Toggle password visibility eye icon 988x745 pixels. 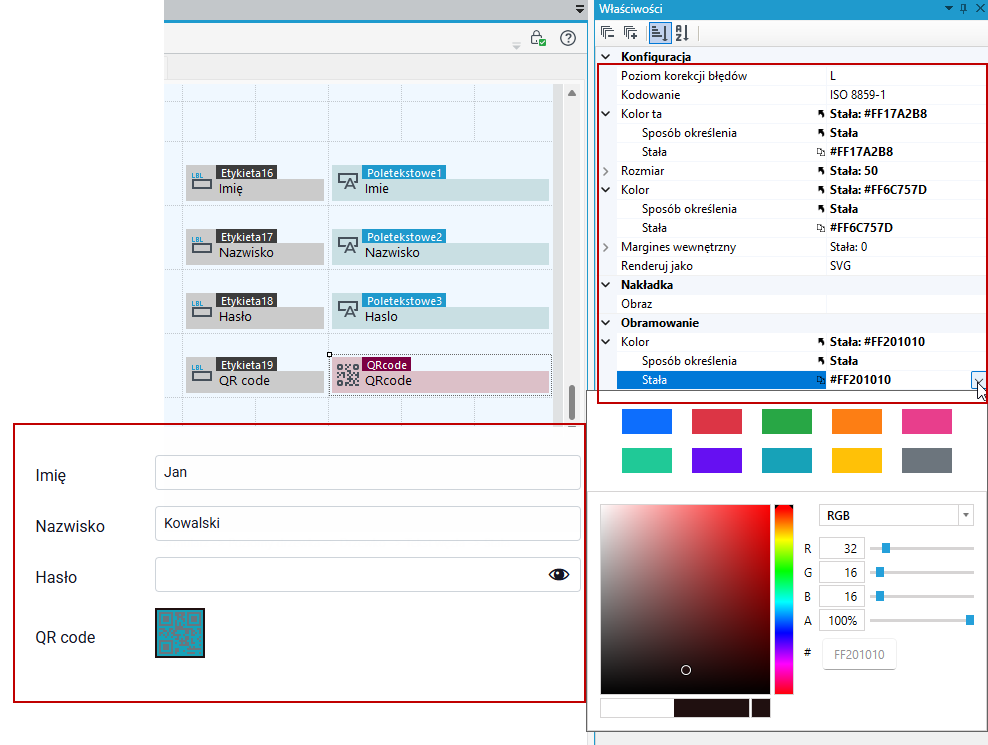[x=558, y=574]
